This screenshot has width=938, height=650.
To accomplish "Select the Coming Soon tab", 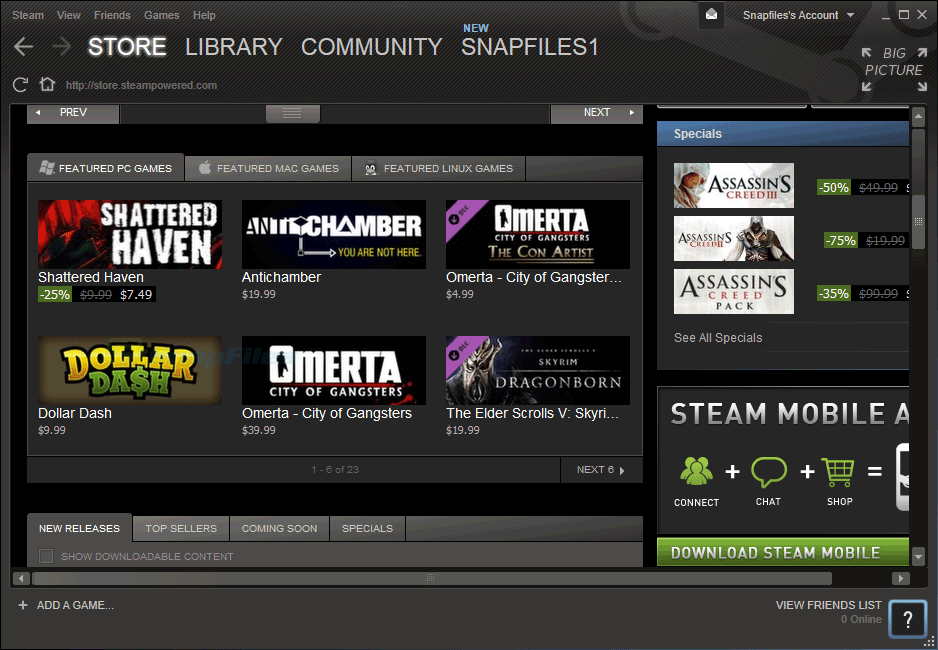I will click(x=279, y=529).
